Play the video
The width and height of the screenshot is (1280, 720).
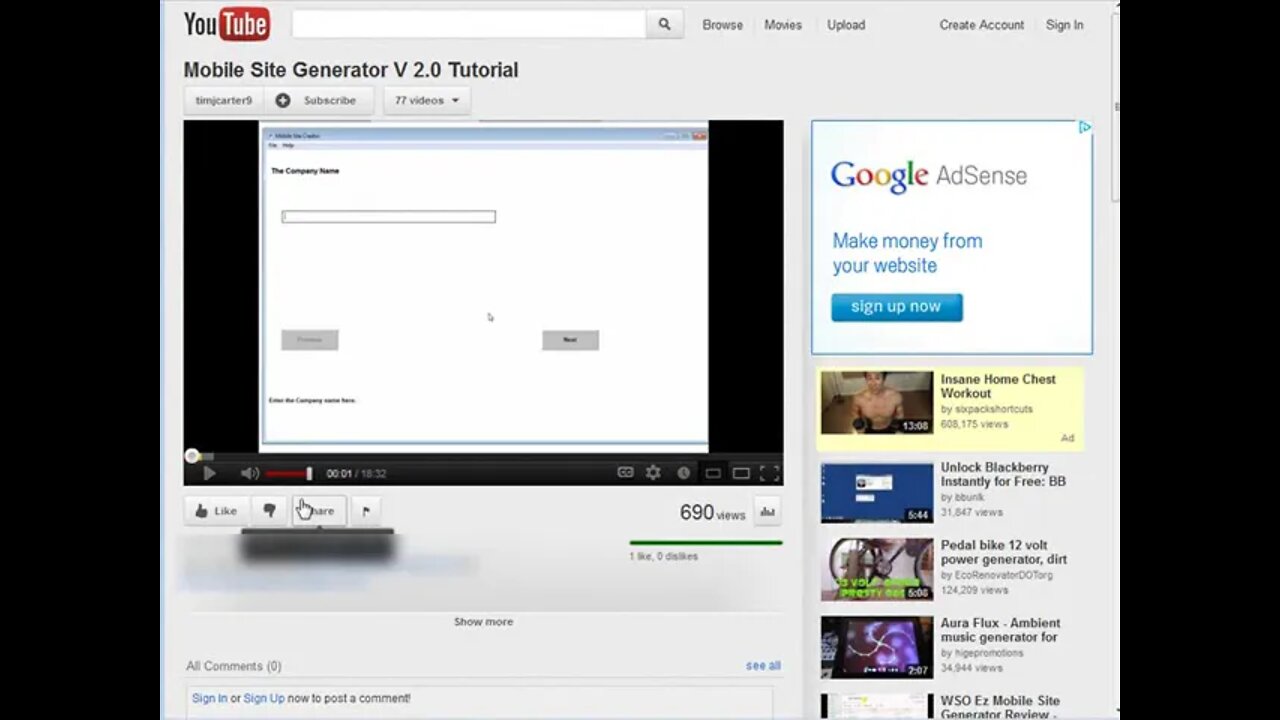pos(209,473)
